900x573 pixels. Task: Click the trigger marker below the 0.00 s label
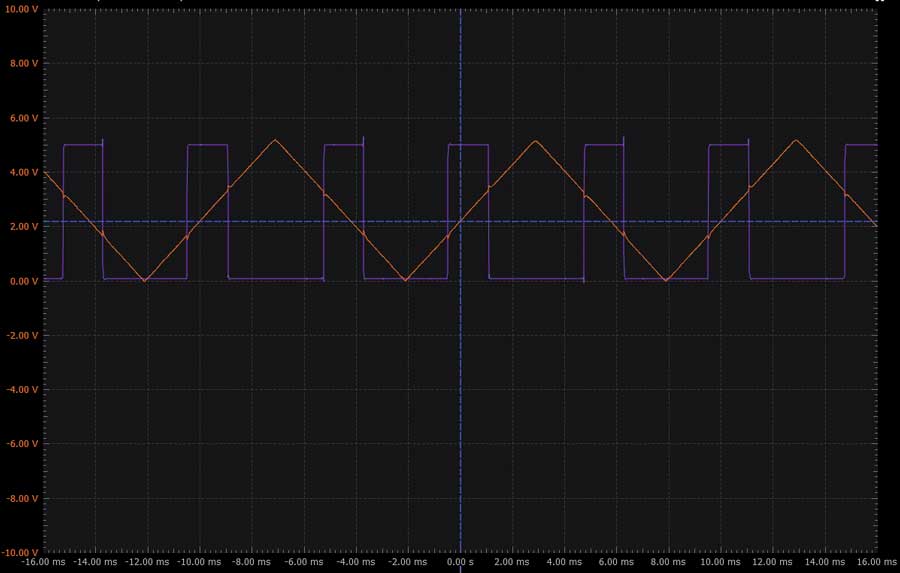point(460,570)
